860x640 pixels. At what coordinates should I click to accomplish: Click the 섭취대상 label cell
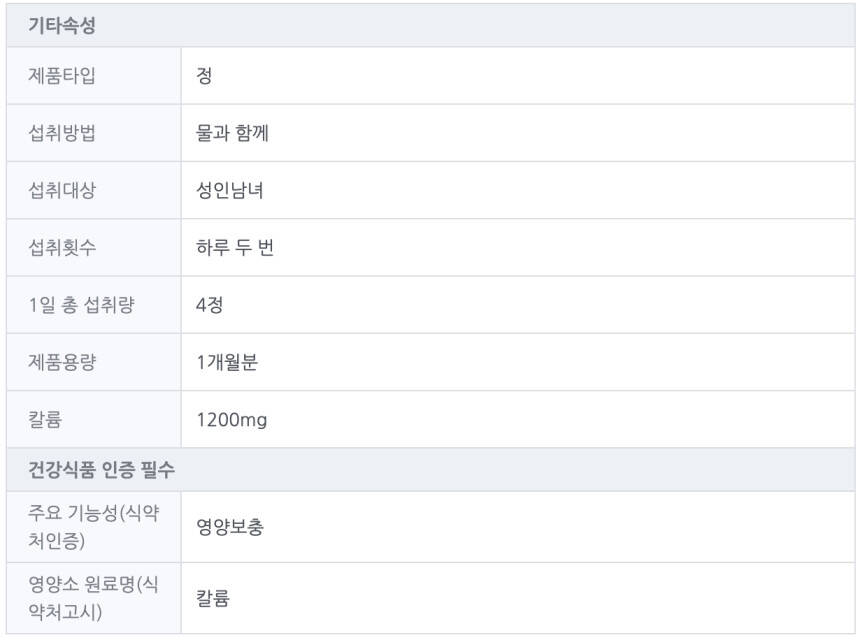tap(62, 190)
